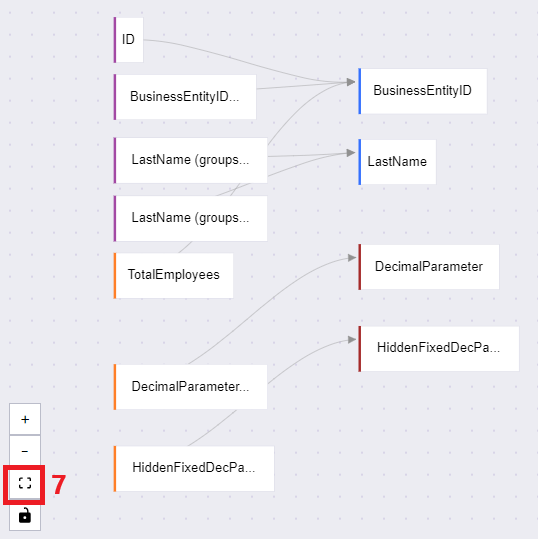Image resolution: width=538 pixels, height=539 pixels.
Task: Click arrowhead entering blue BusinessEntityID node
Action: 351,82
